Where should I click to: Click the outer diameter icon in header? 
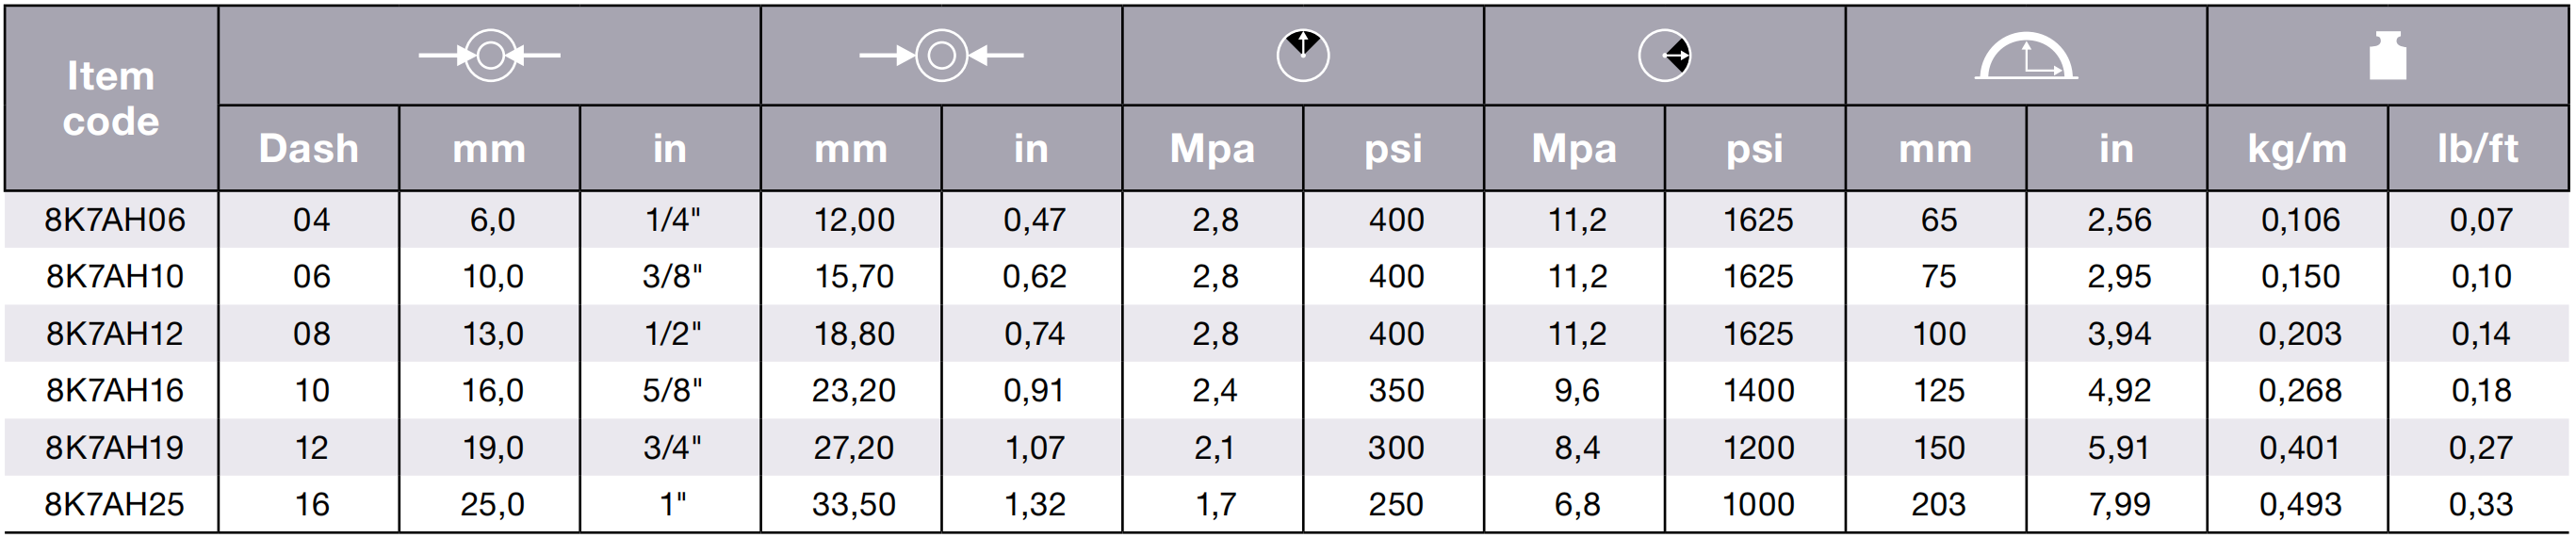coord(941,55)
